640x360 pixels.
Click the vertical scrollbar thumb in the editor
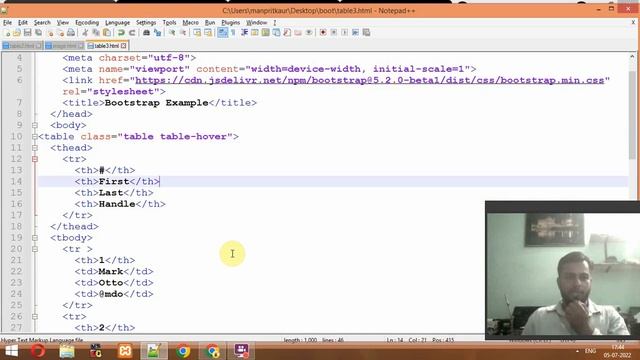632,115
